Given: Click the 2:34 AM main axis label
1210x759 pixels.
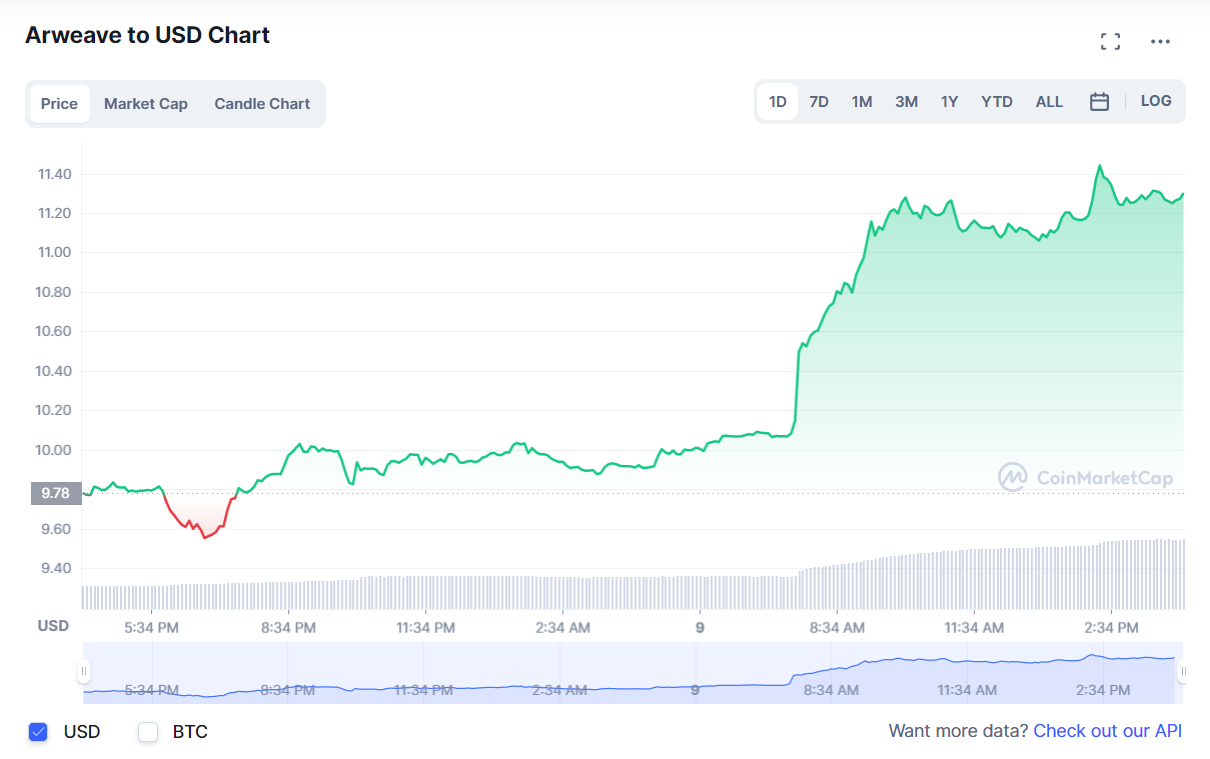Looking at the screenshot, I should coord(562,628).
